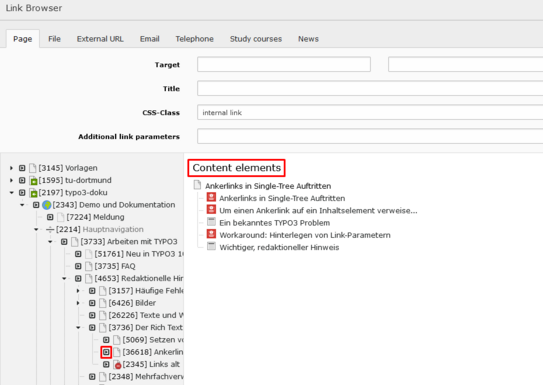
Task: Click red icon of Um einen Ankerlink element
Action: pos(211,210)
